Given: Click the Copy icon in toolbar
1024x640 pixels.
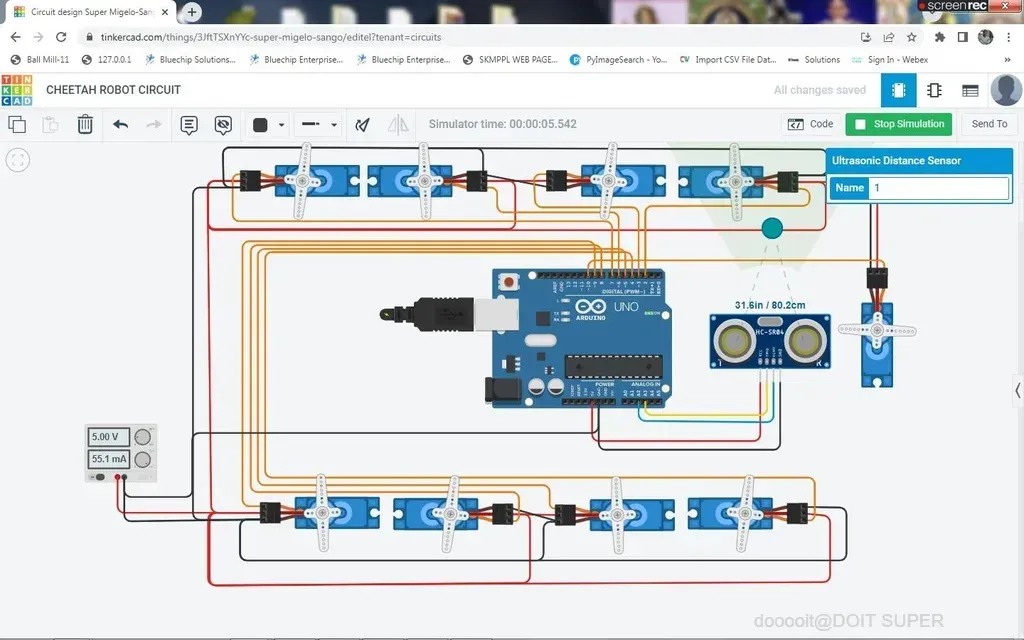Looking at the screenshot, I should [x=17, y=124].
